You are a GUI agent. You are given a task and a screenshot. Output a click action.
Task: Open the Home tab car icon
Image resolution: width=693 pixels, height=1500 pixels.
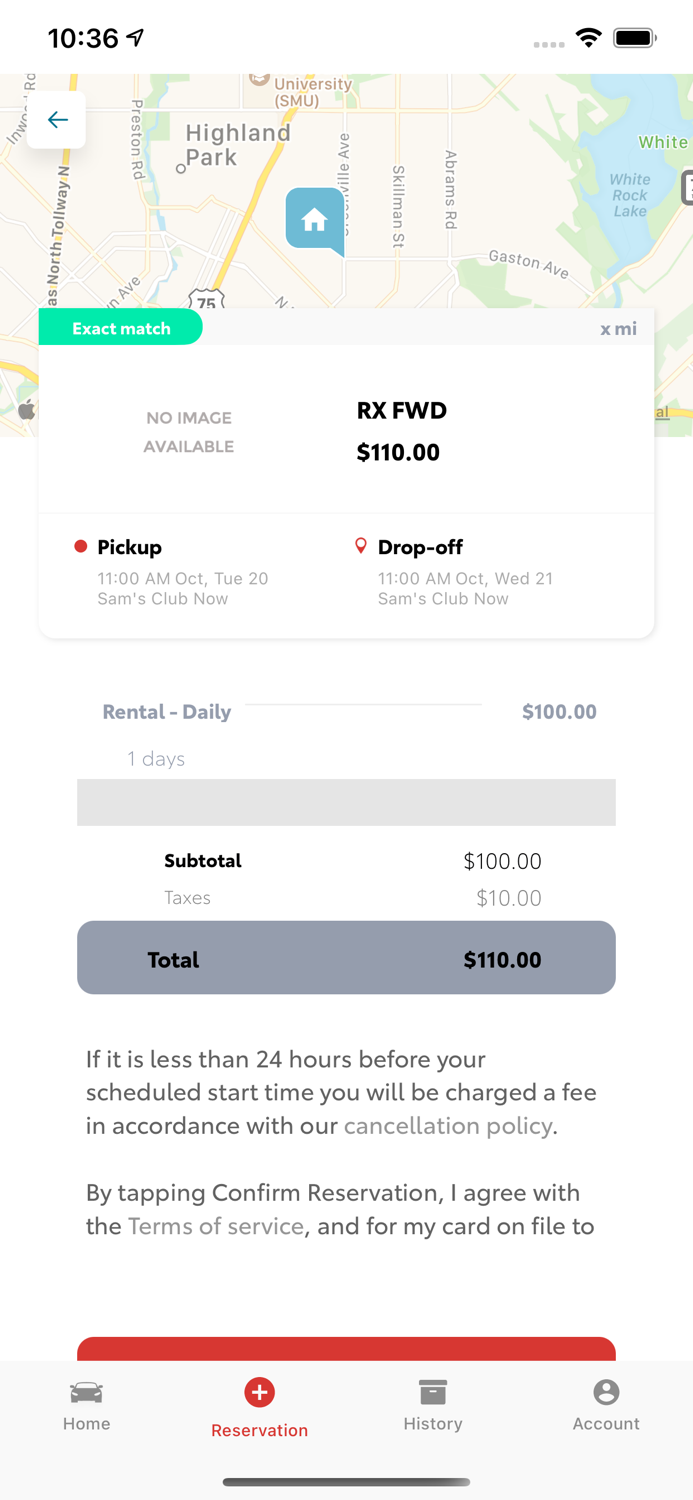[x=86, y=1392]
